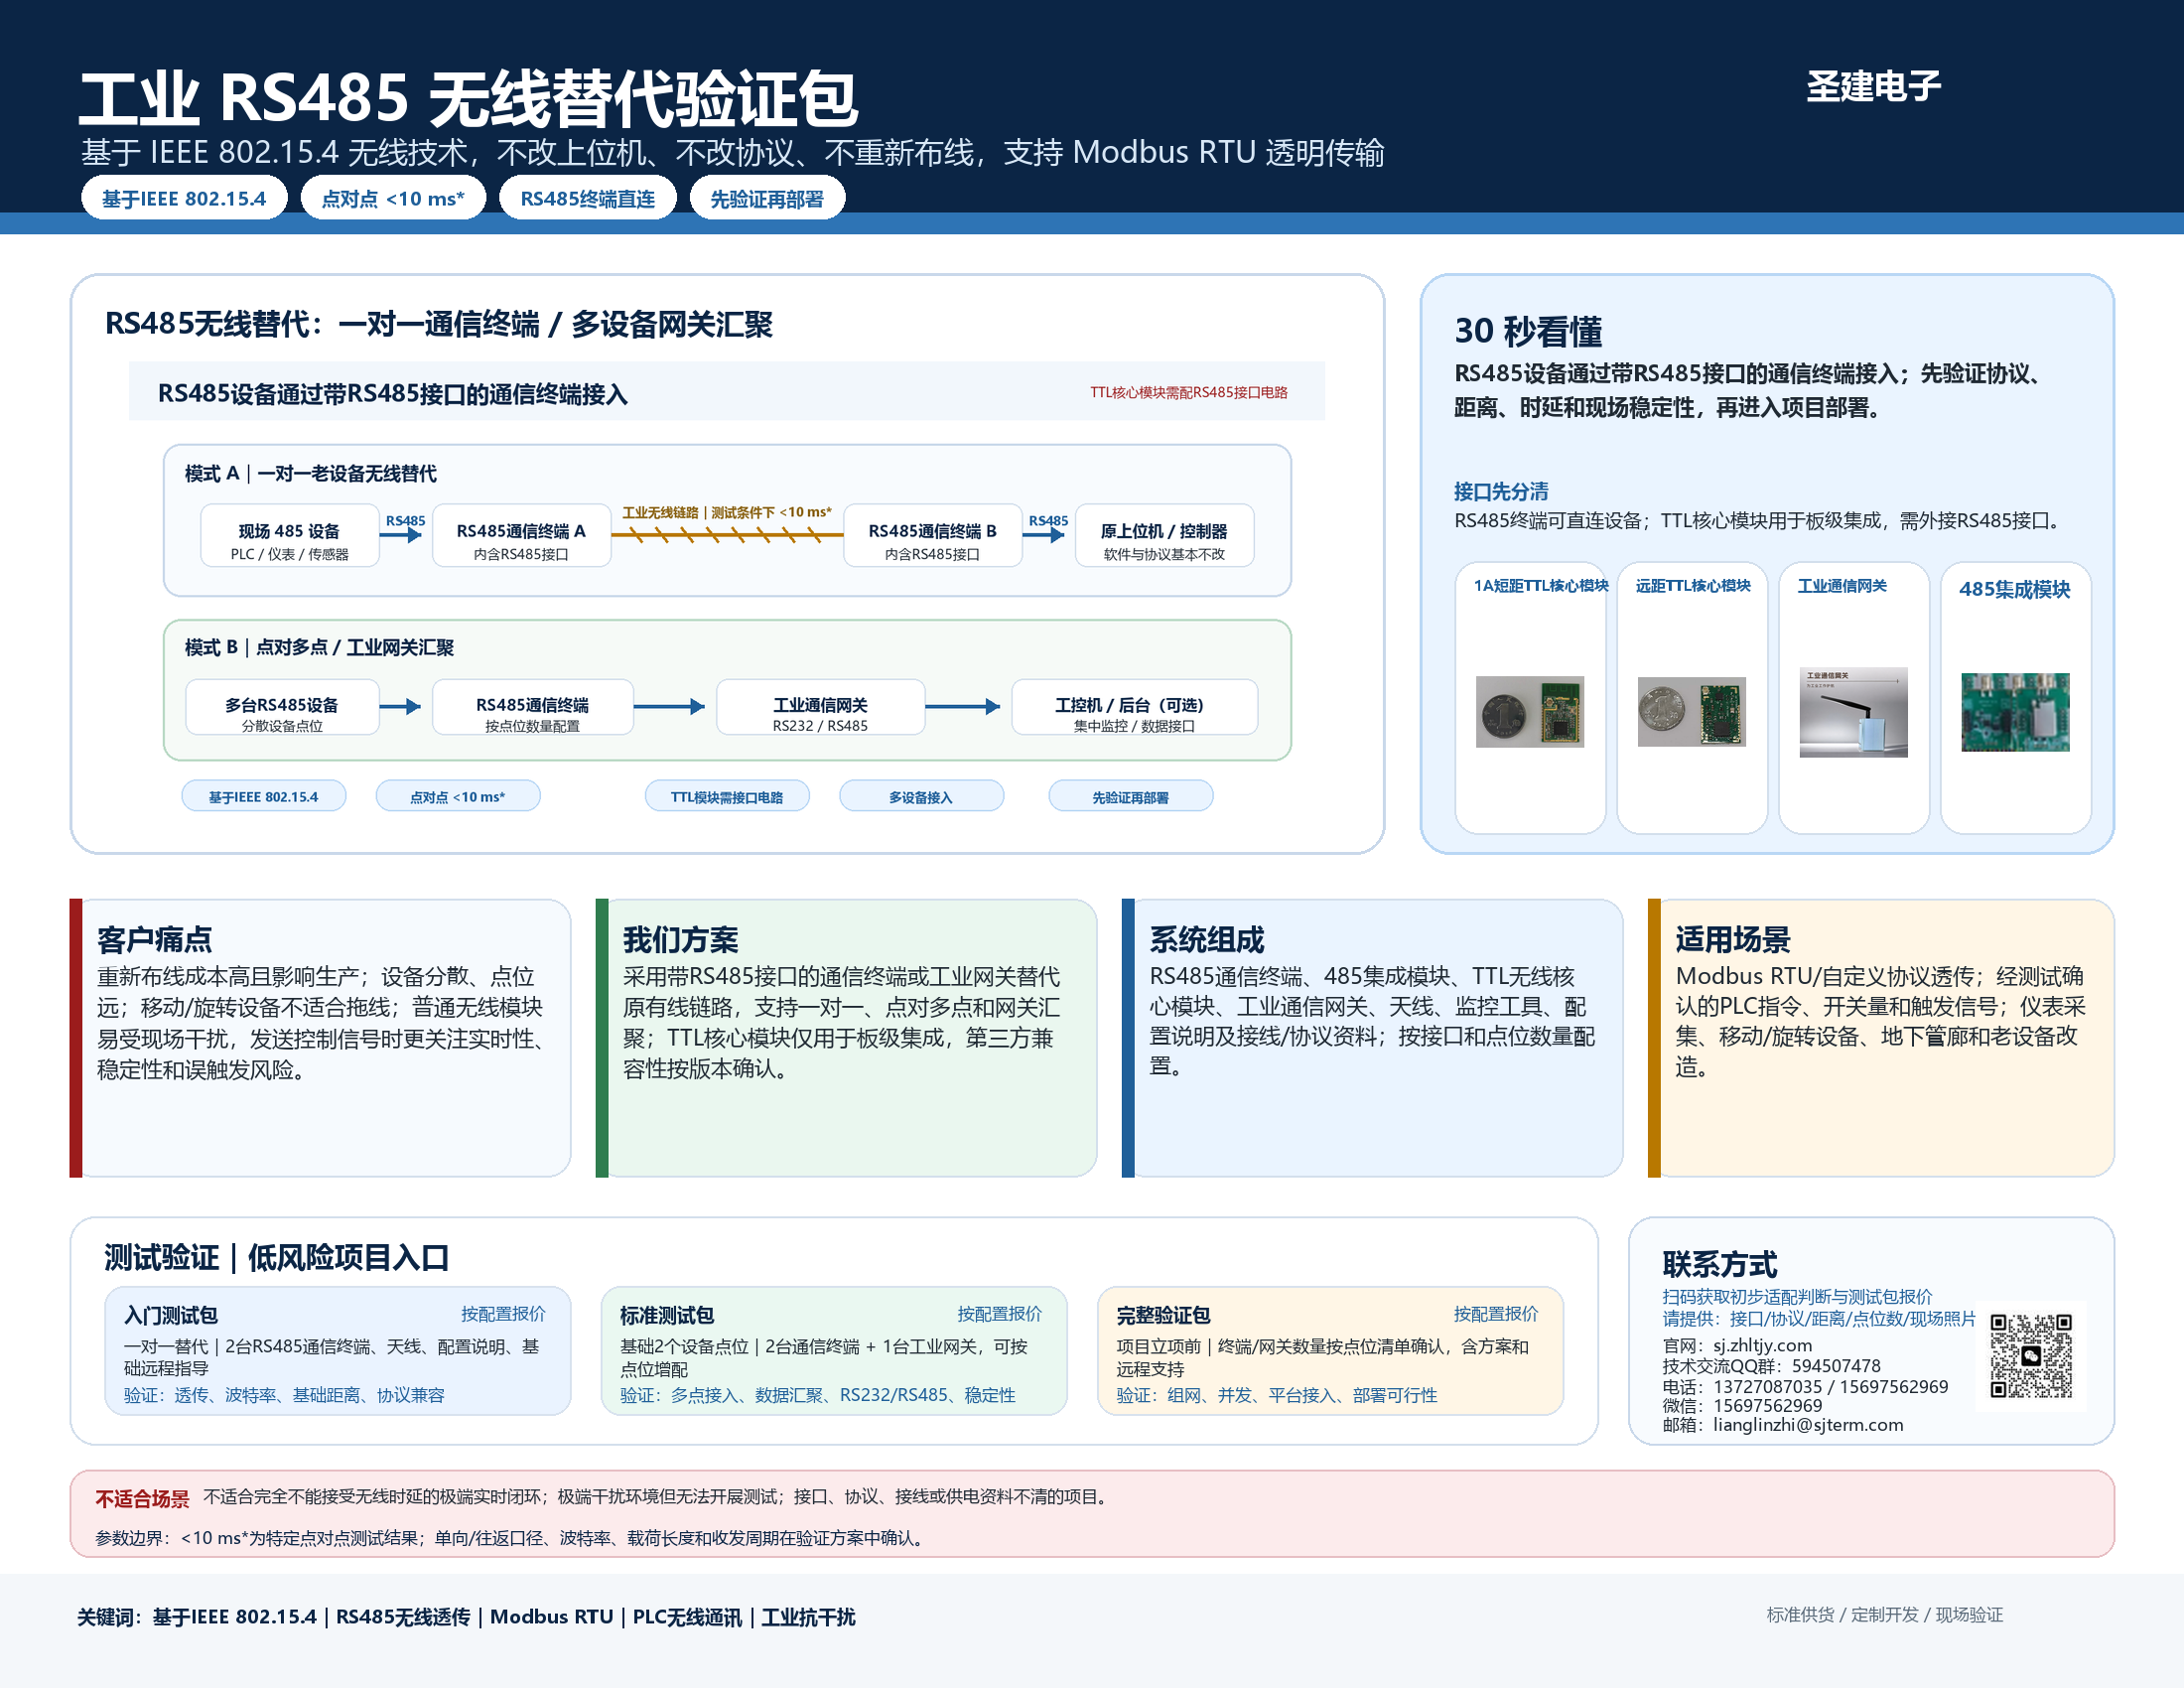The width and height of the screenshot is (2184, 1688).
Task: Click the 485集成模块 product photo
Action: click(x=2015, y=711)
